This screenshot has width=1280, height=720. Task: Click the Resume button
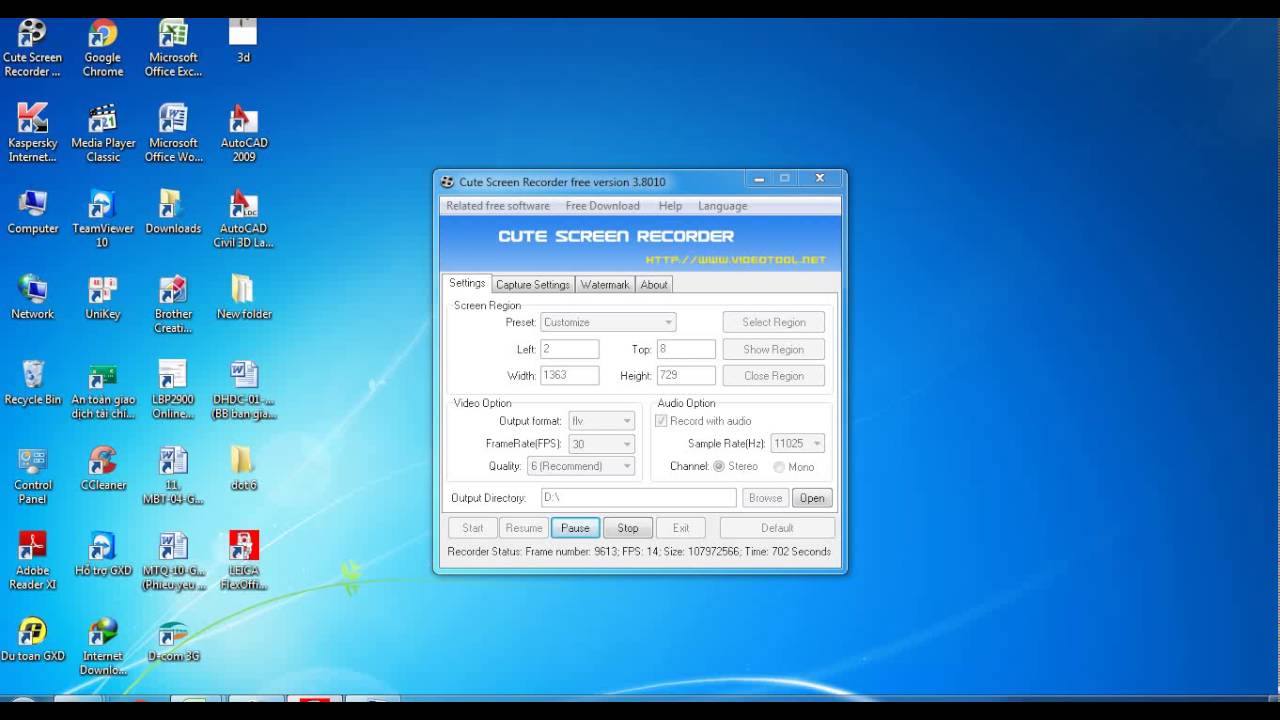pyautogui.click(x=524, y=528)
